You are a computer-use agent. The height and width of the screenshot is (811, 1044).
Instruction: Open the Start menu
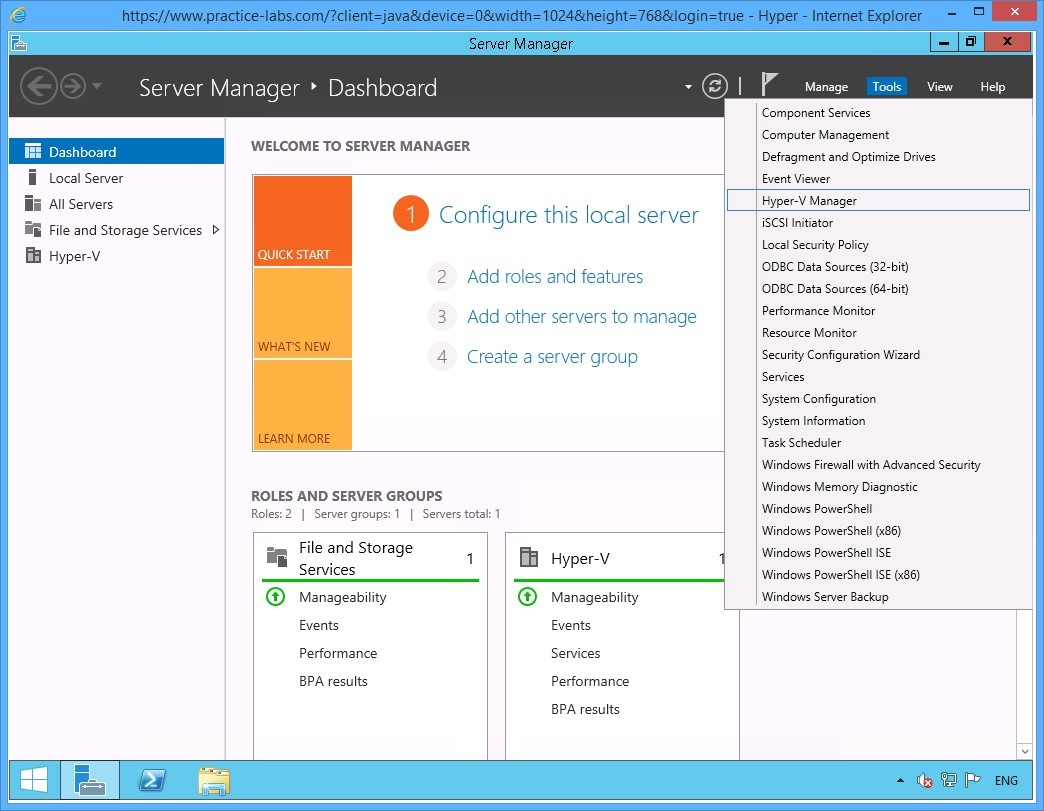click(33, 780)
